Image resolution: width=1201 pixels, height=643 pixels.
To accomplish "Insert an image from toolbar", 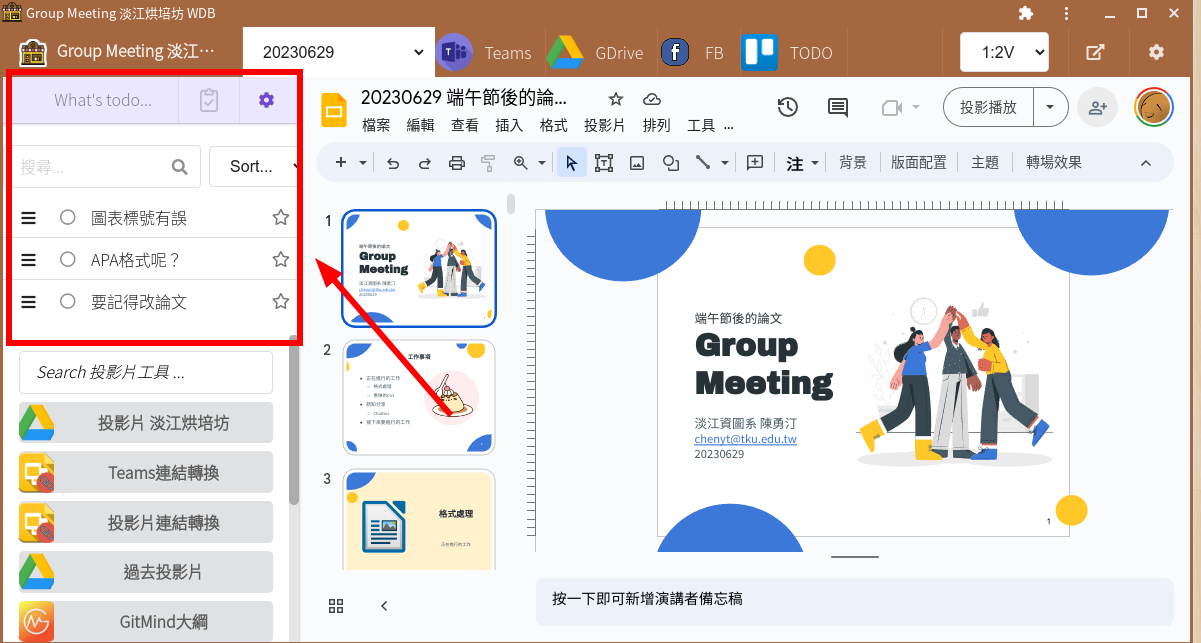I will pos(637,163).
